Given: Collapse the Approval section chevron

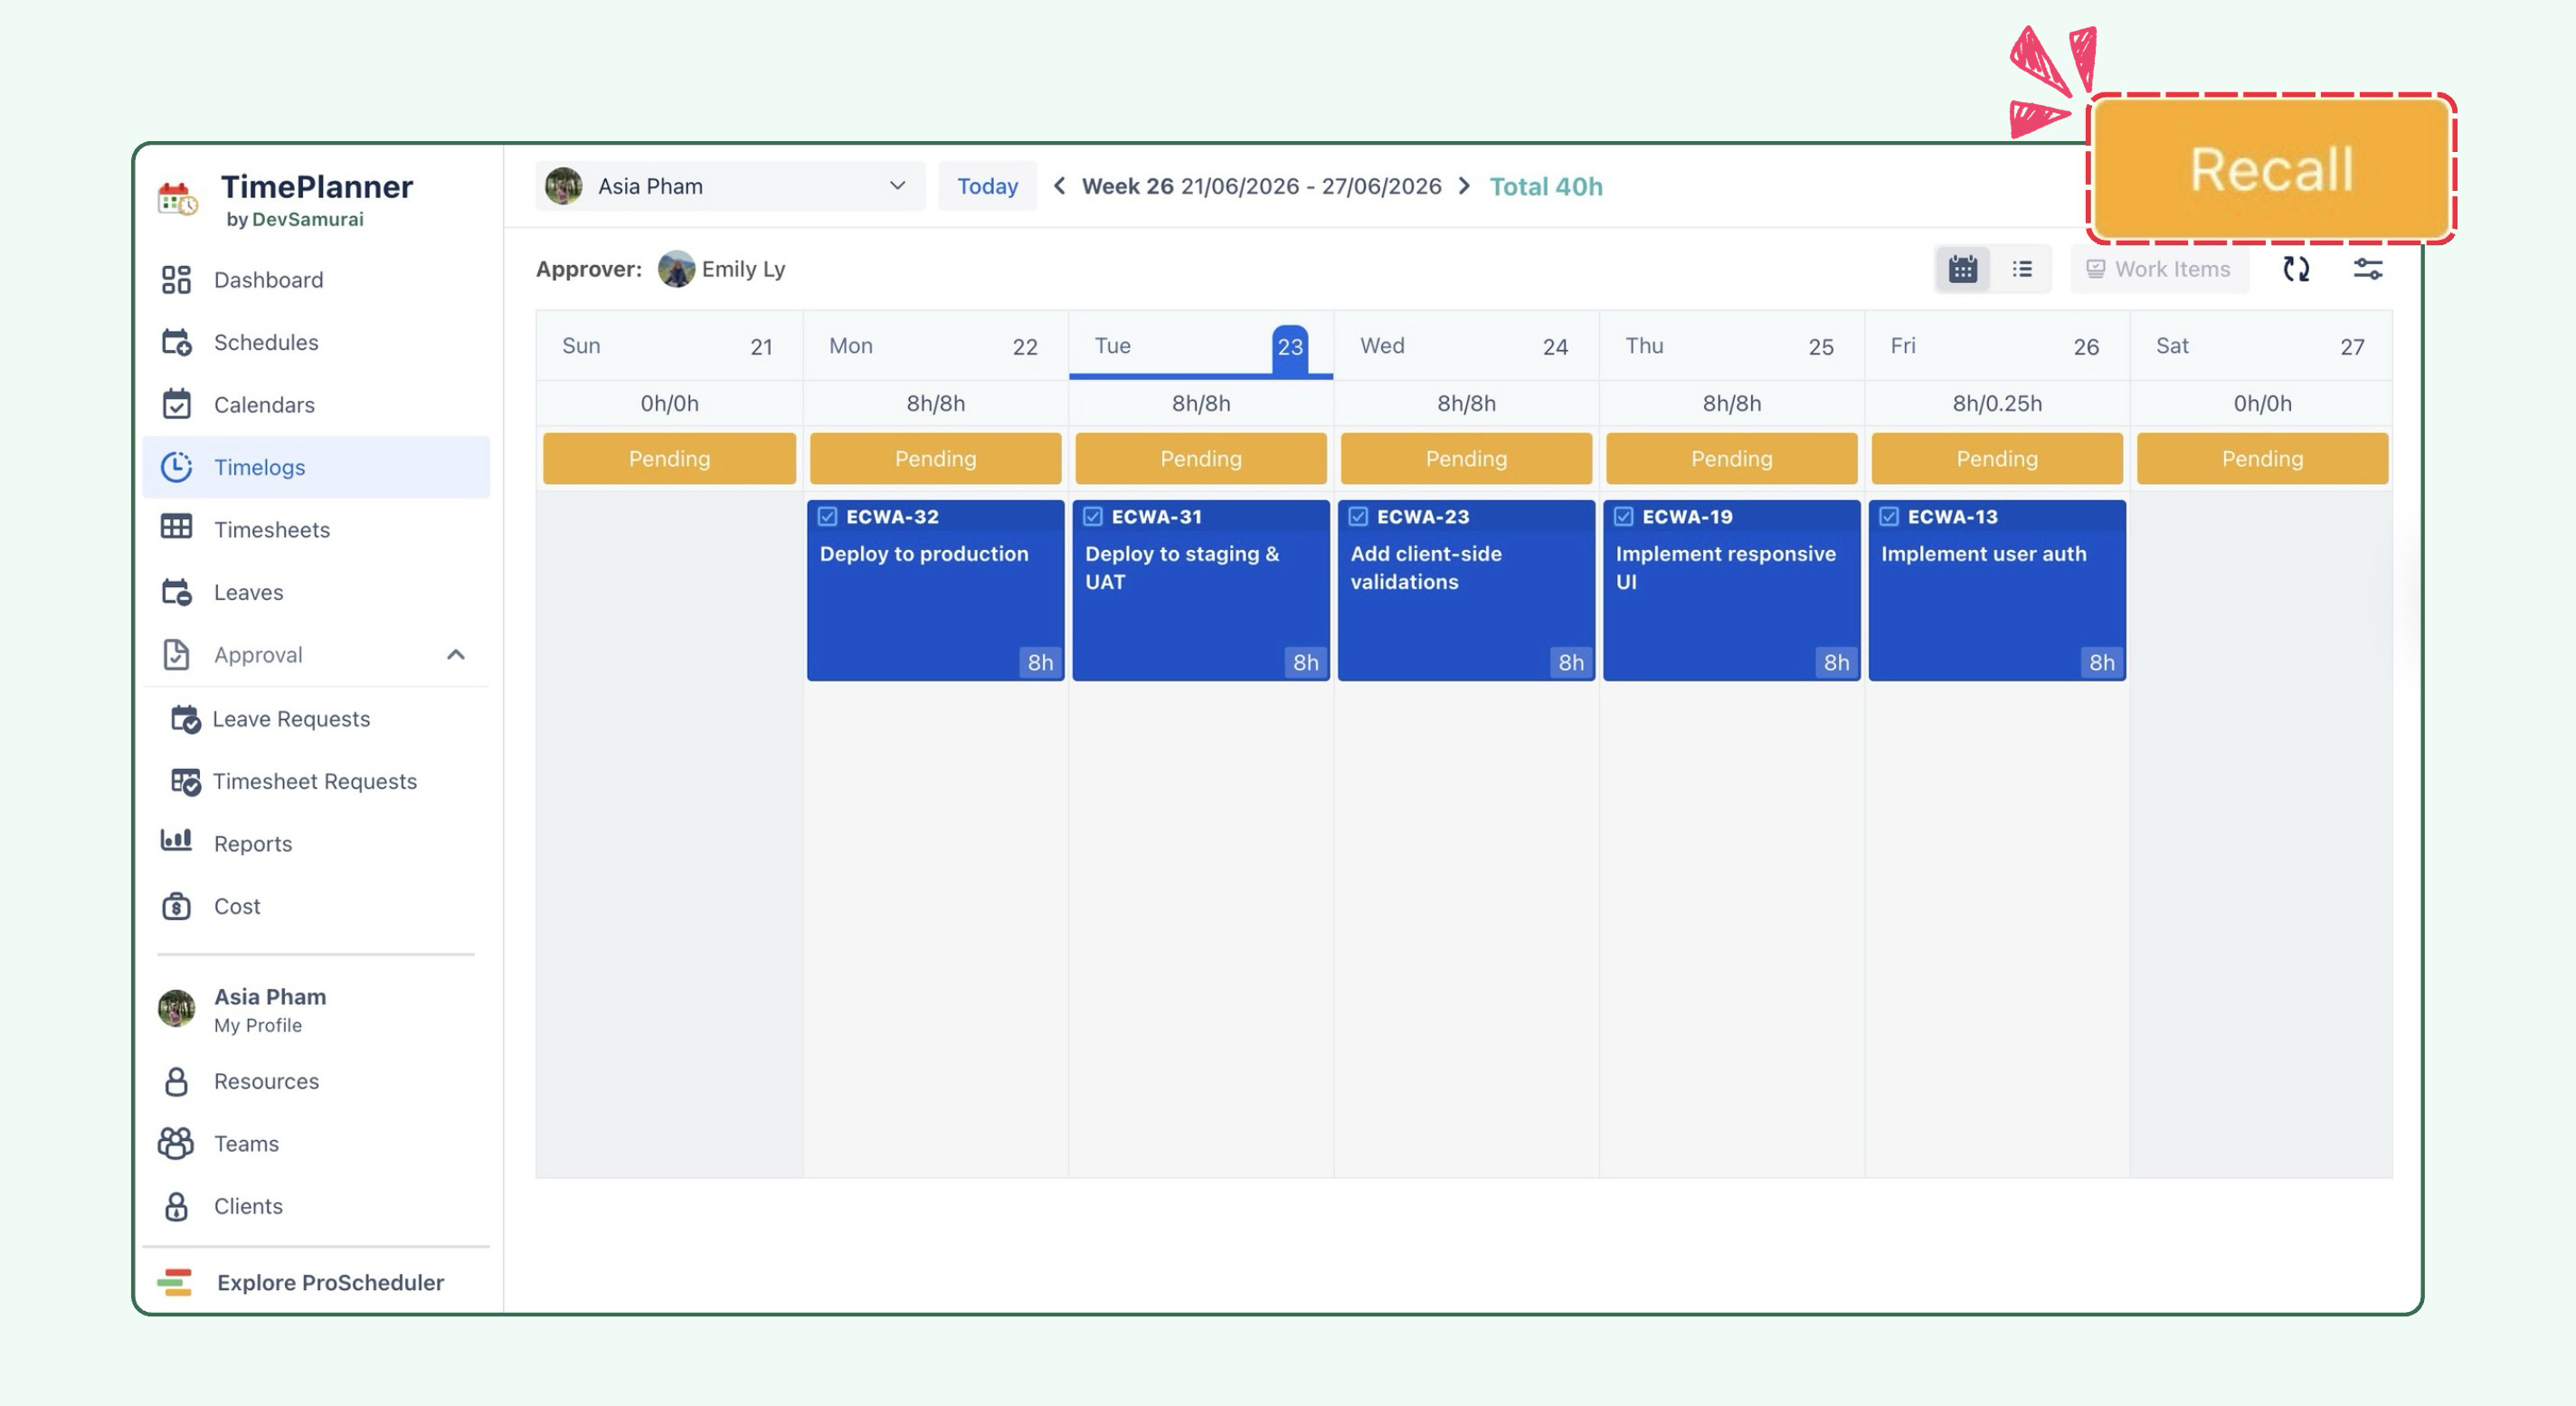Looking at the screenshot, I should coord(455,655).
